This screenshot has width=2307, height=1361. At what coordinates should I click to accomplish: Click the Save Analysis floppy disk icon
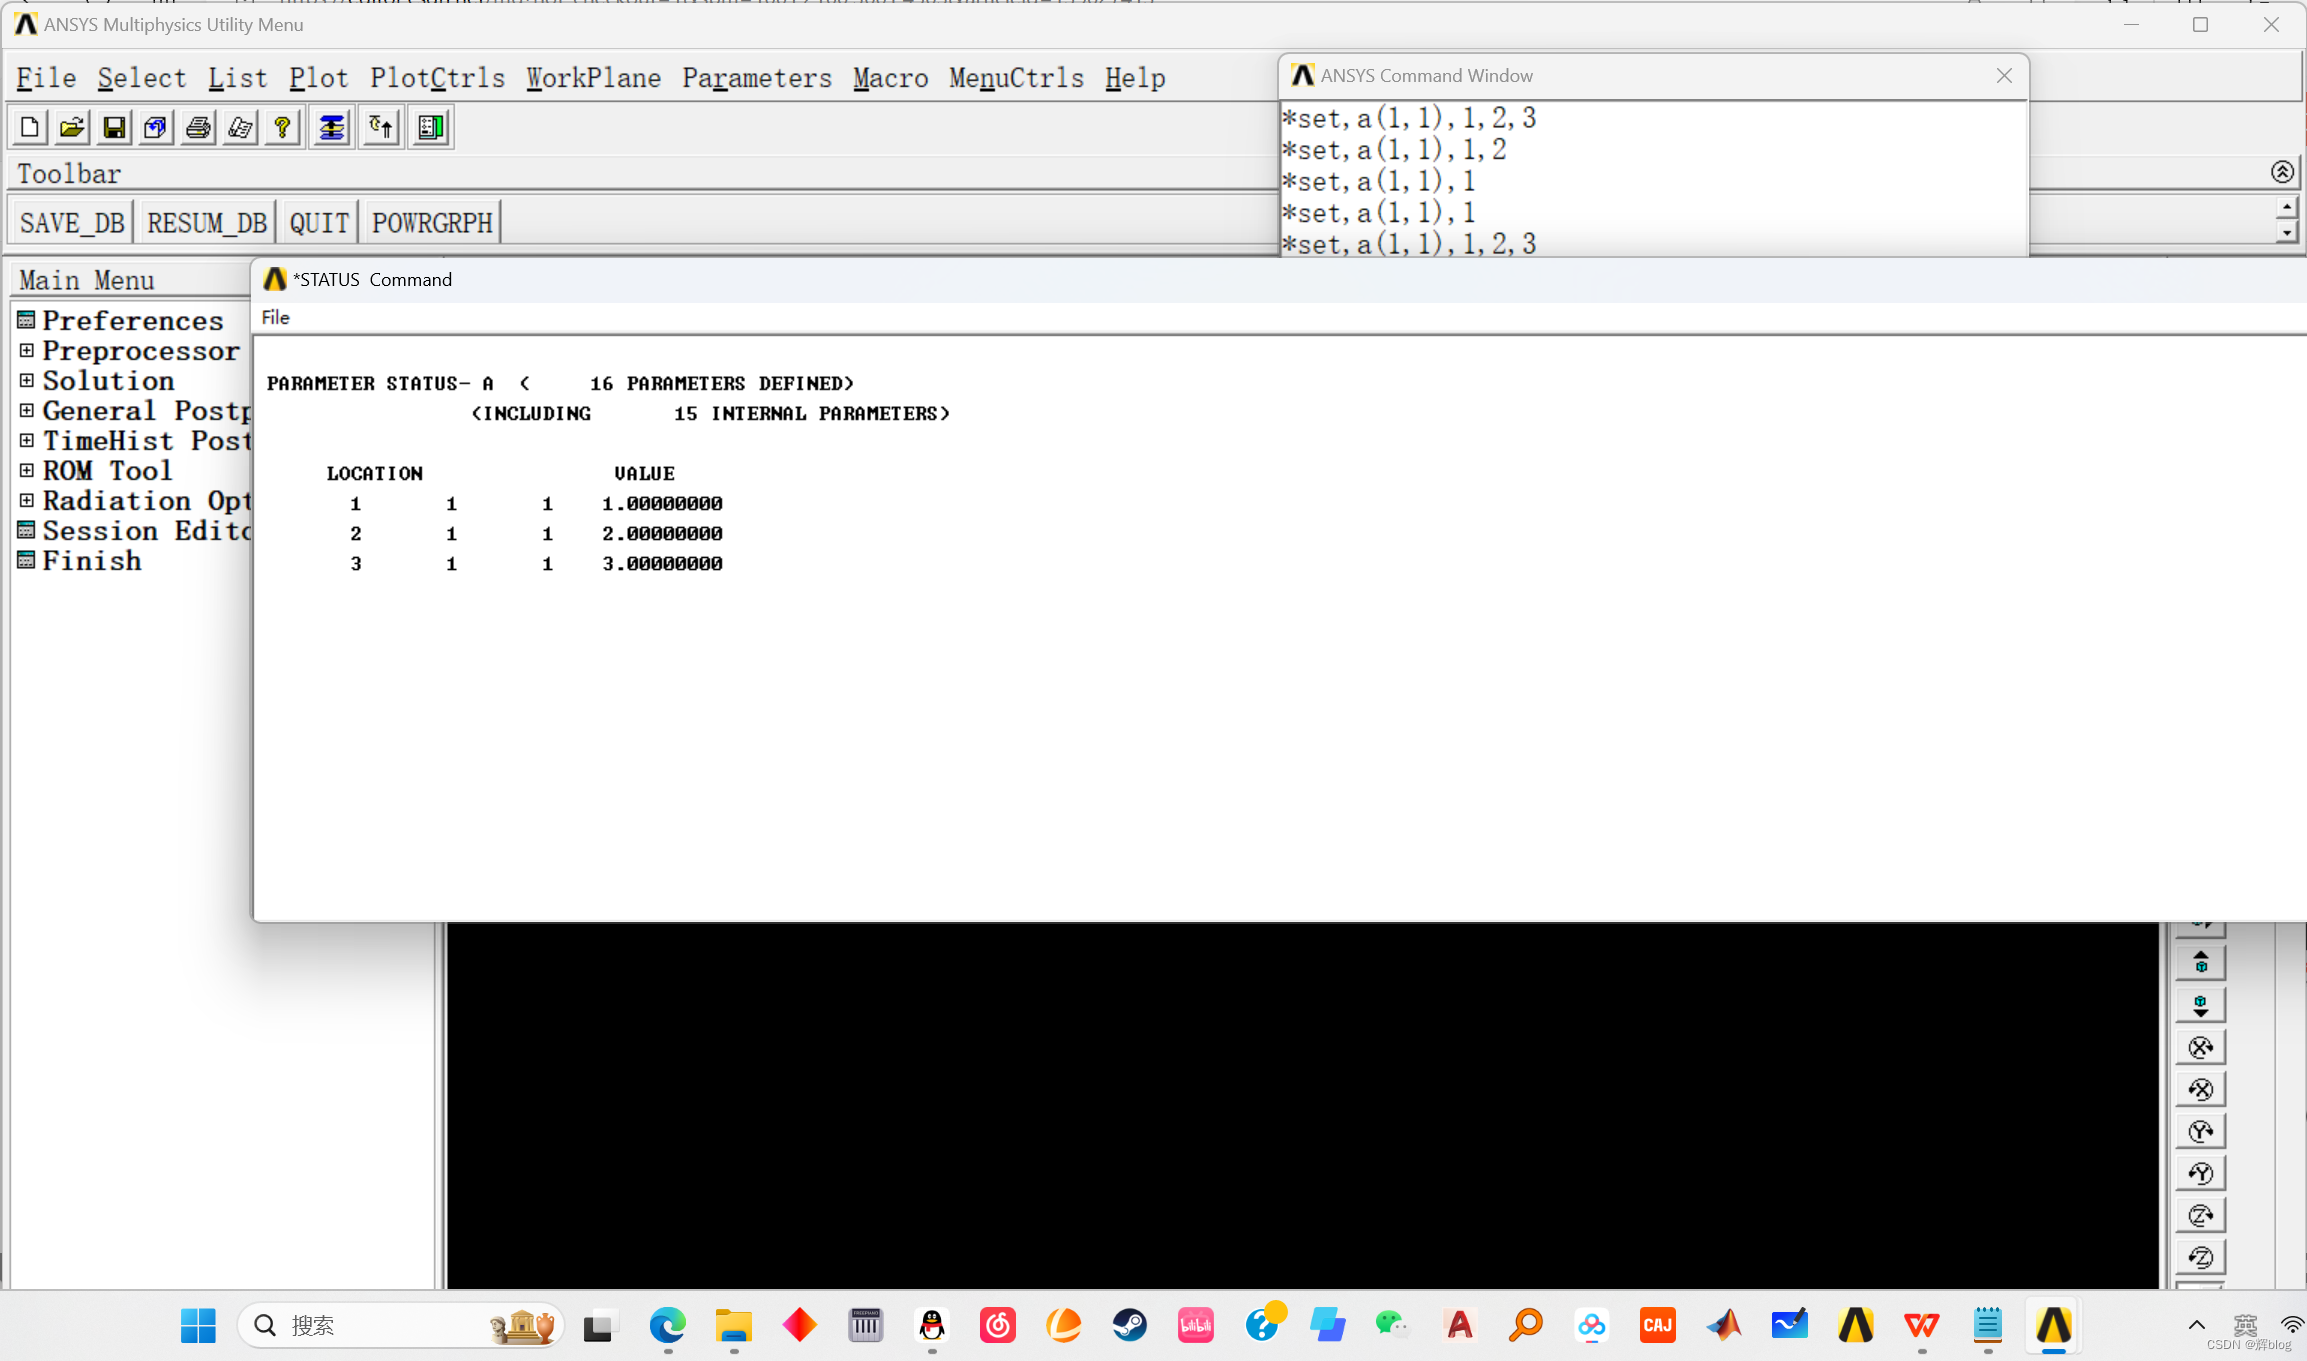click(114, 128)
